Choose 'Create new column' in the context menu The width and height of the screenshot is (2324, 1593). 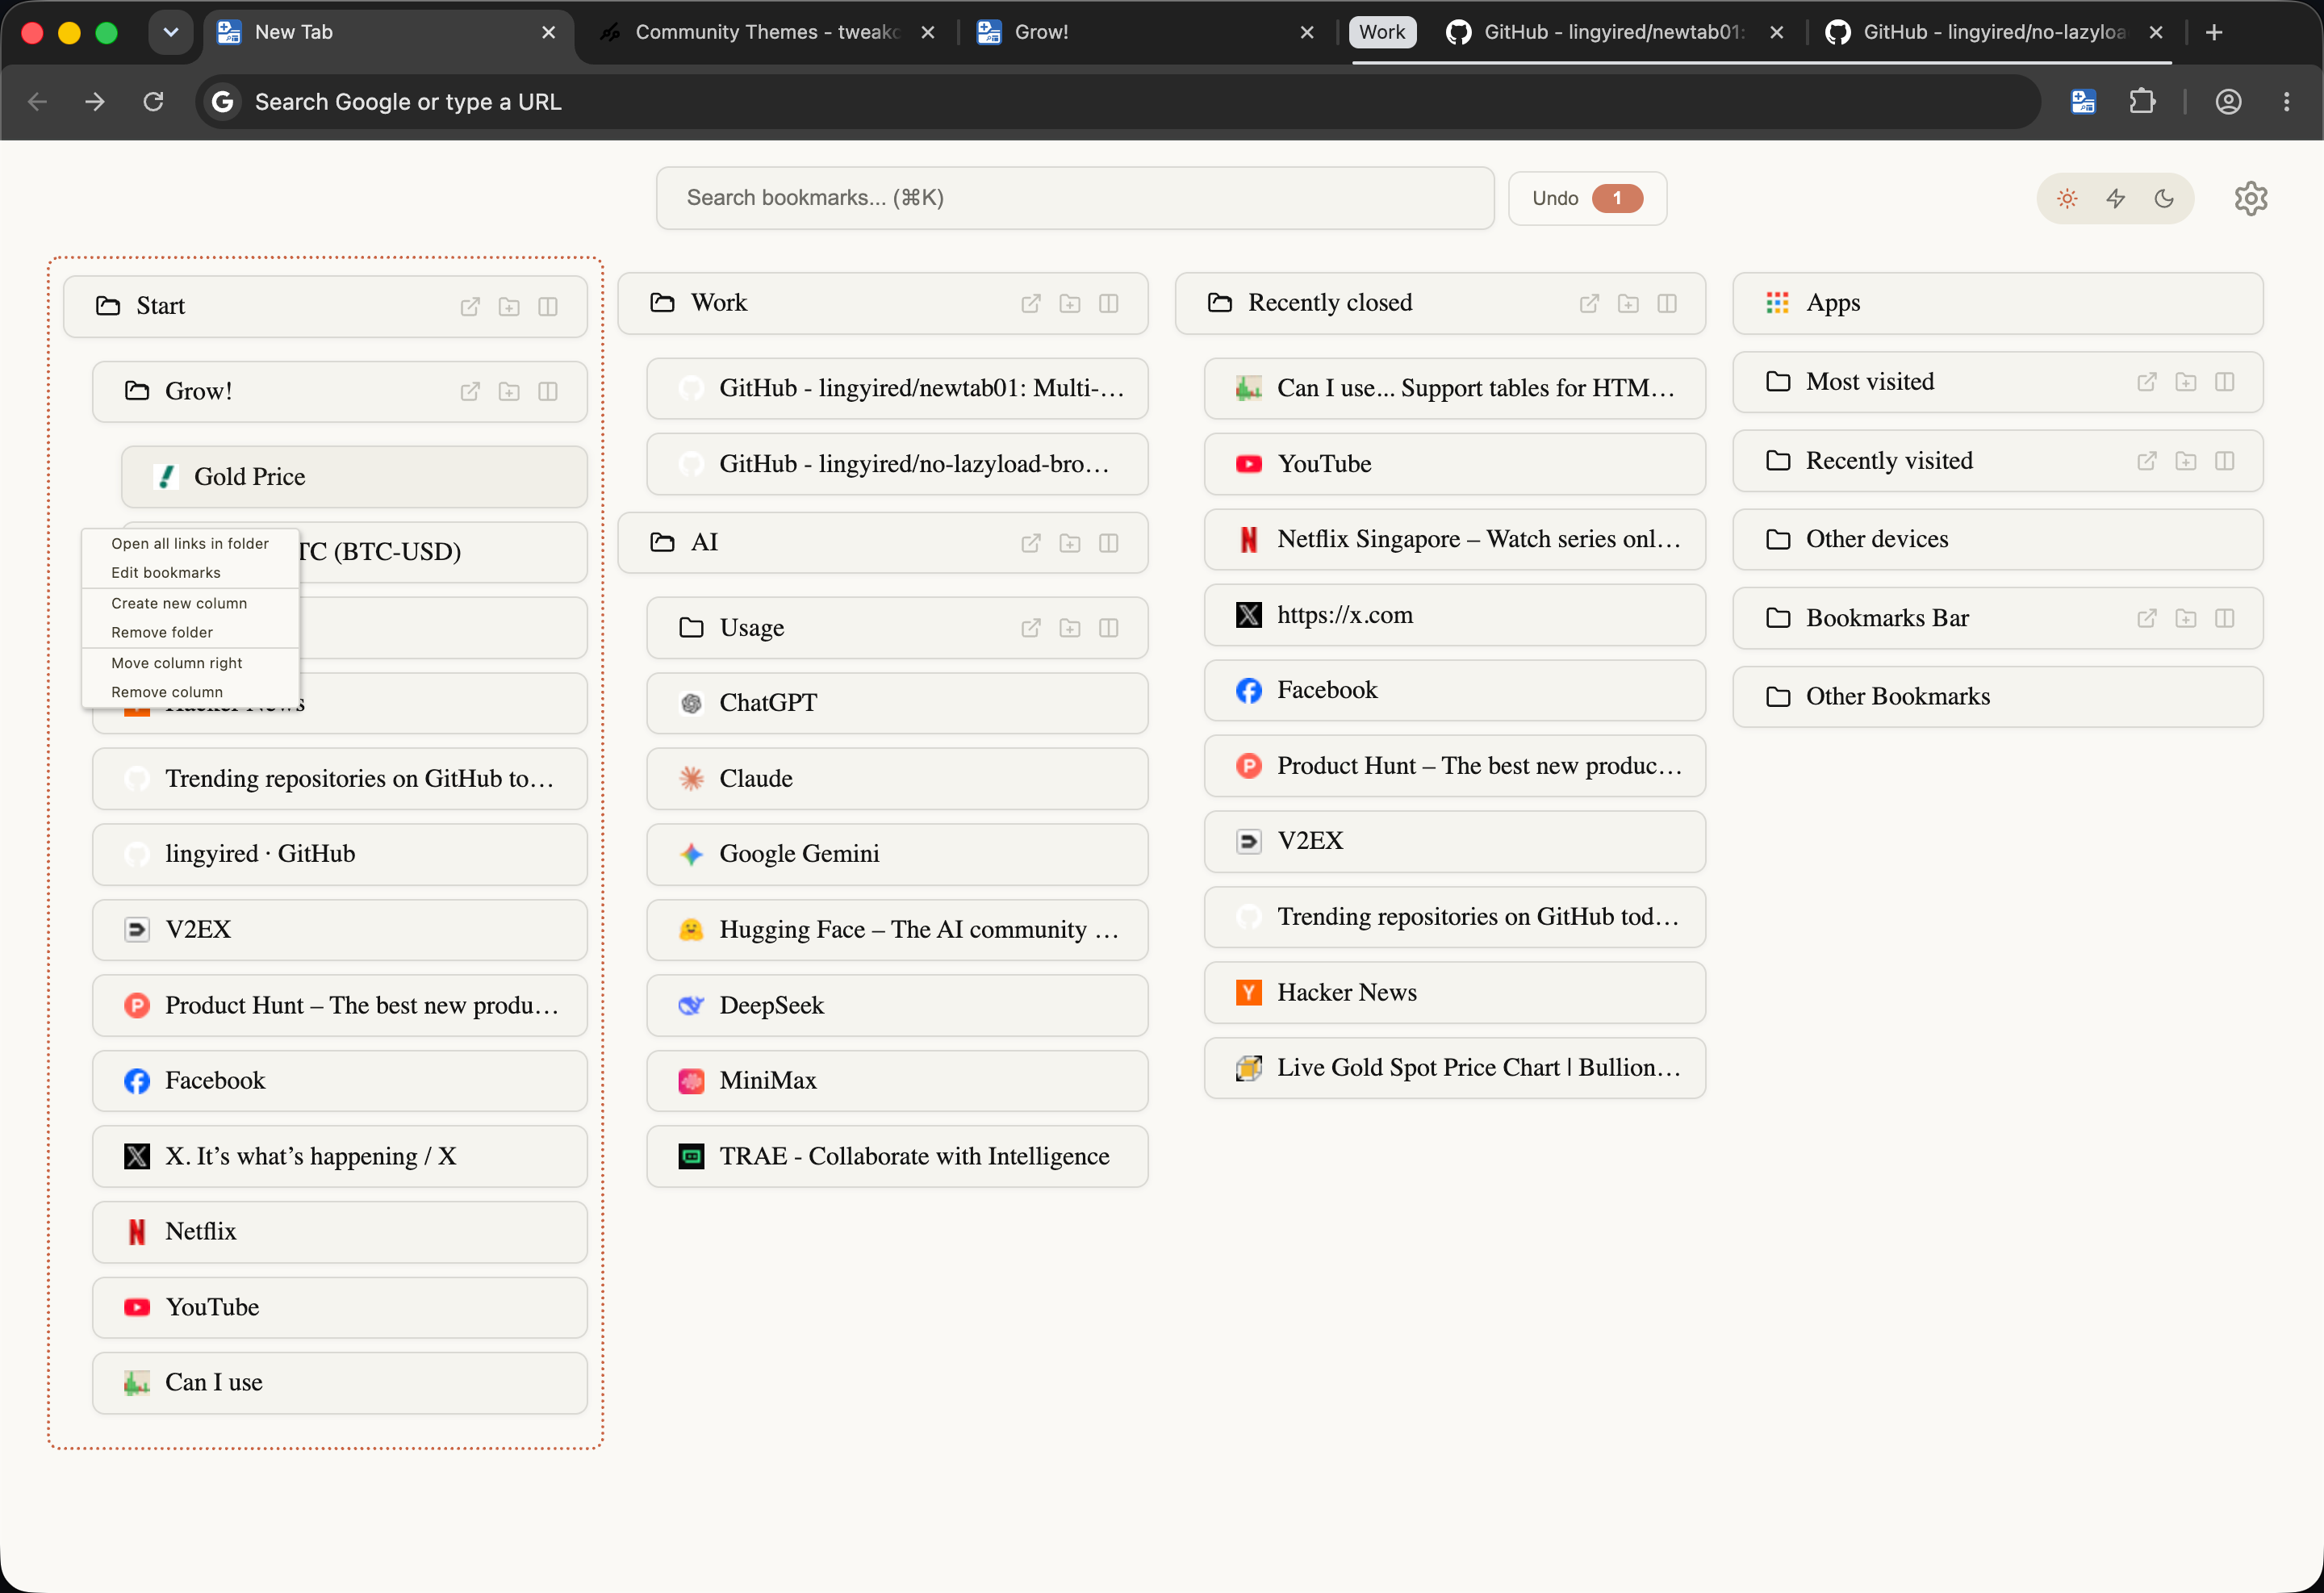[190, 604]
